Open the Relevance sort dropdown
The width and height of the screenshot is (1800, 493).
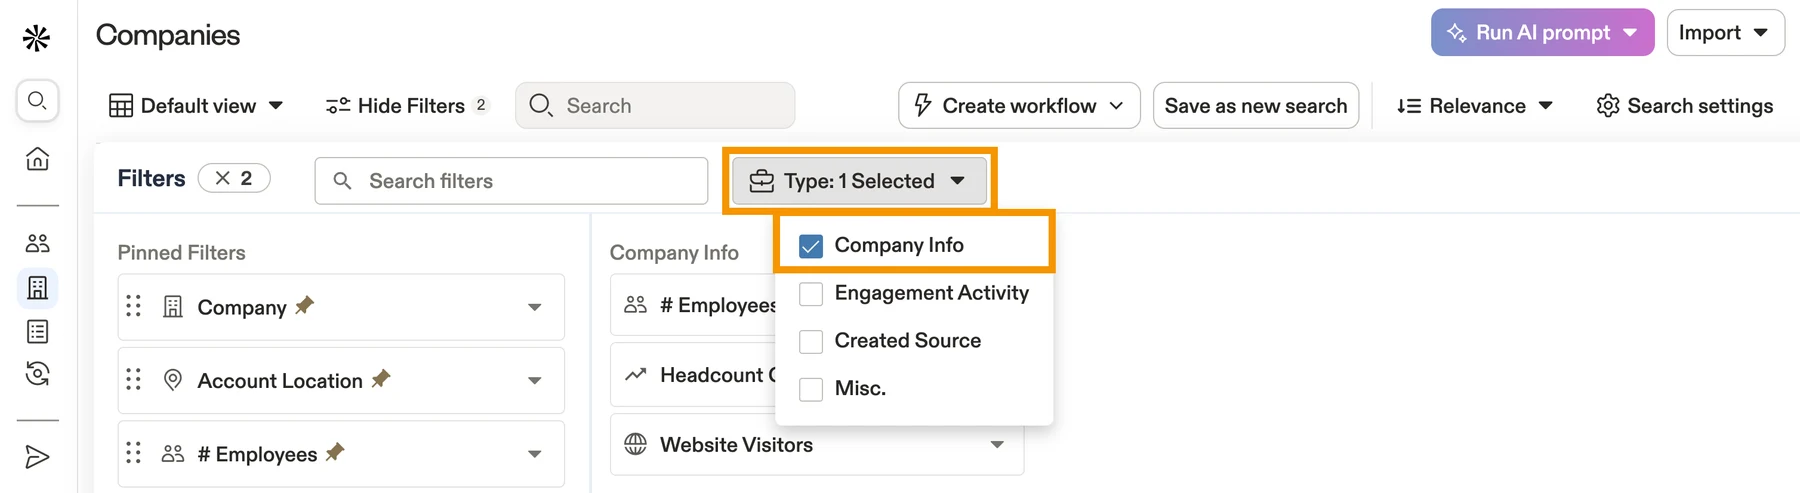click(1475, 106)
